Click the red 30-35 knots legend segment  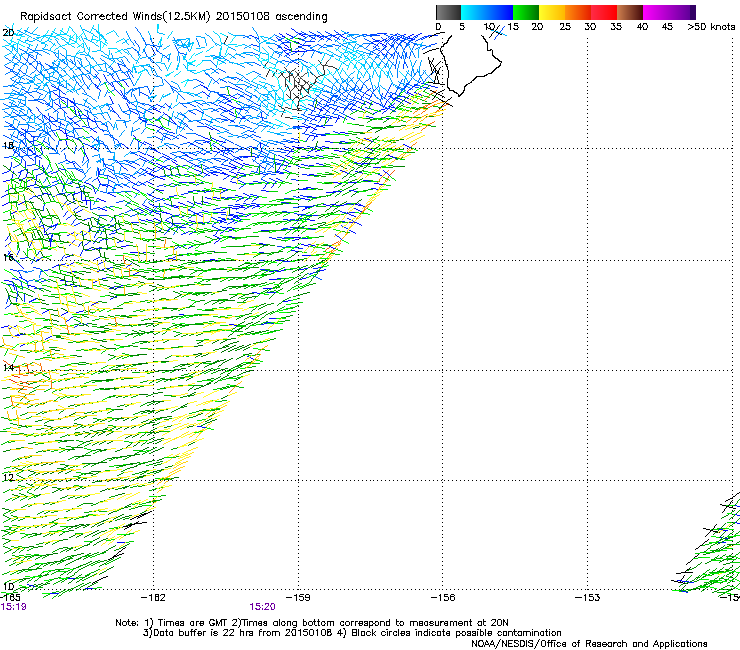tap(604, 12)
